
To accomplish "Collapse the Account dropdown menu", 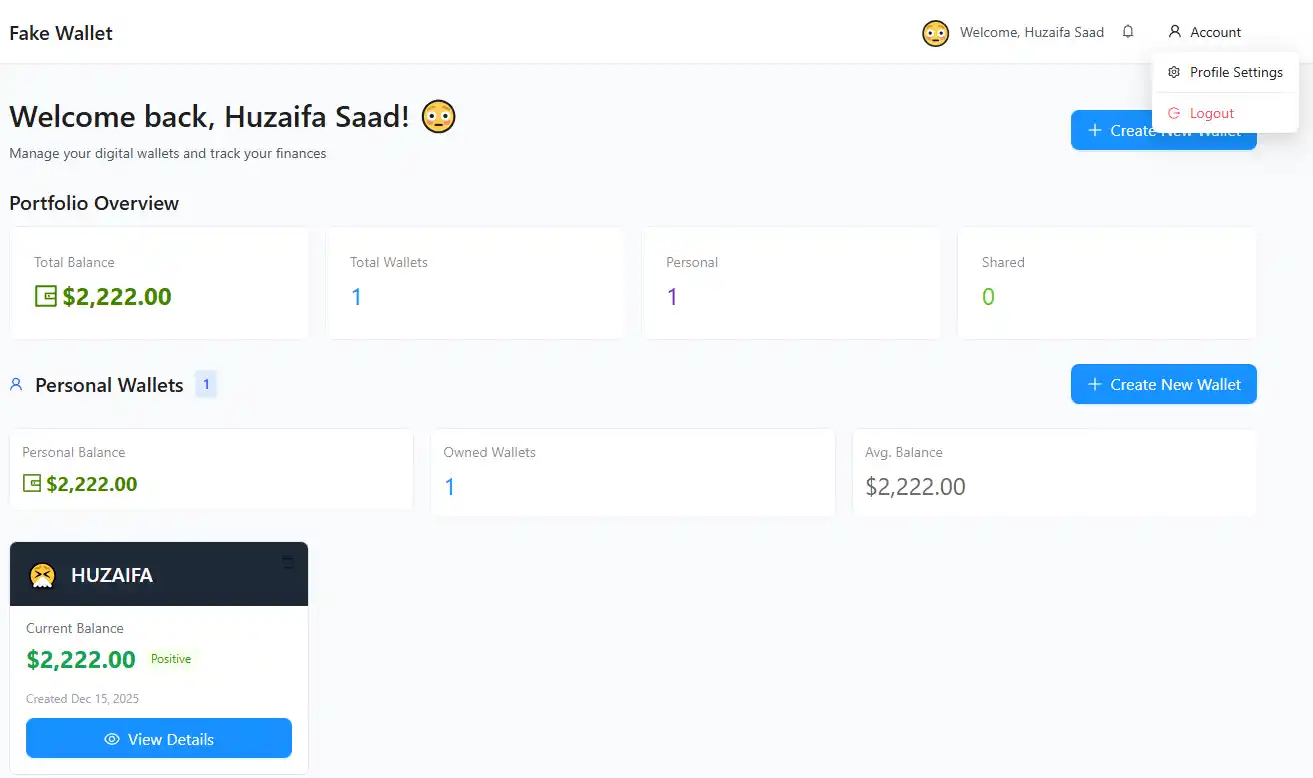I will [x=1205, y=32].
